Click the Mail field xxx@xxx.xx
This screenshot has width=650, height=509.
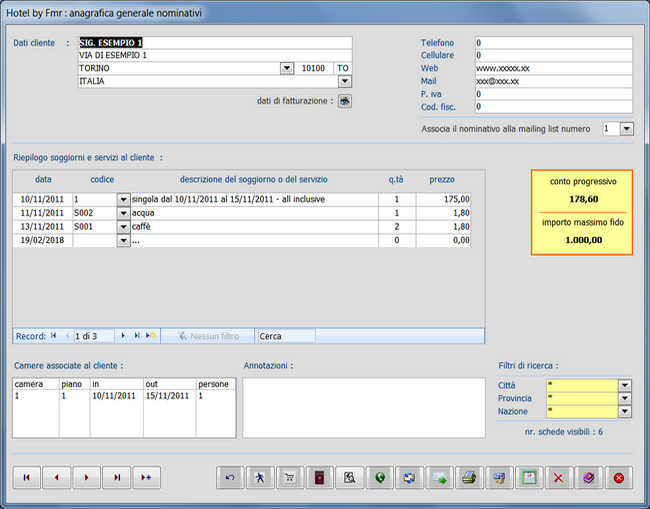coord(554,81)
